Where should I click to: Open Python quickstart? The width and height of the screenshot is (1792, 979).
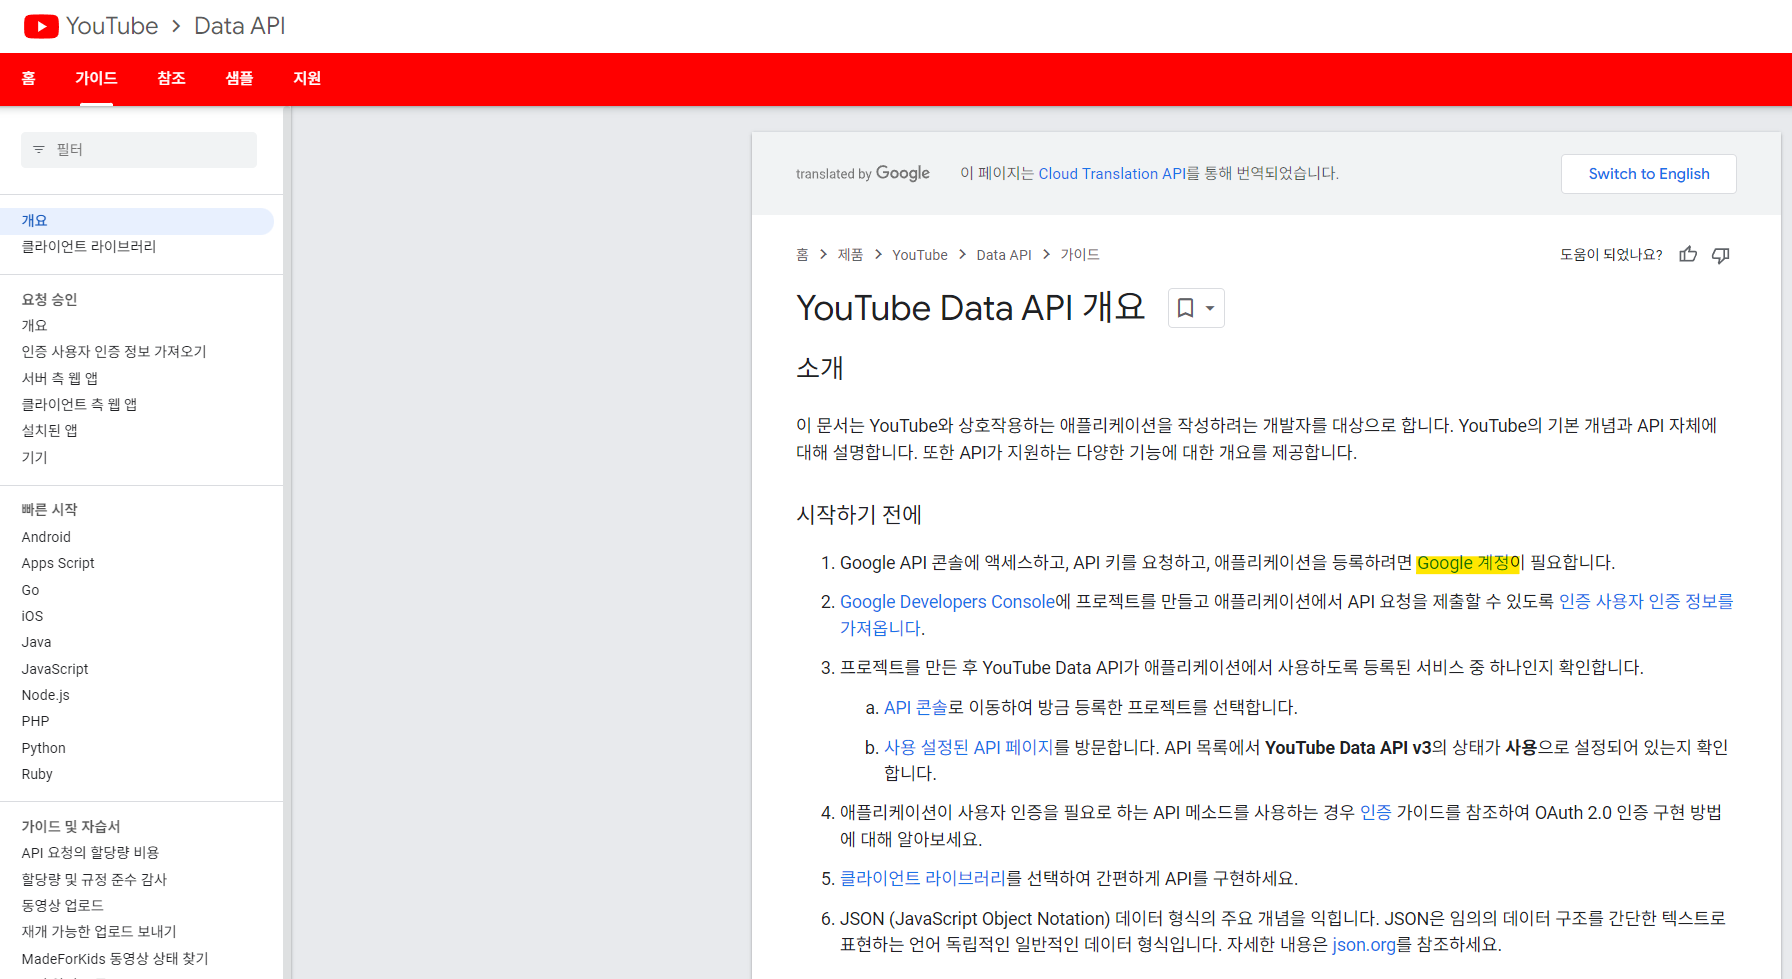tap(44, 749)
